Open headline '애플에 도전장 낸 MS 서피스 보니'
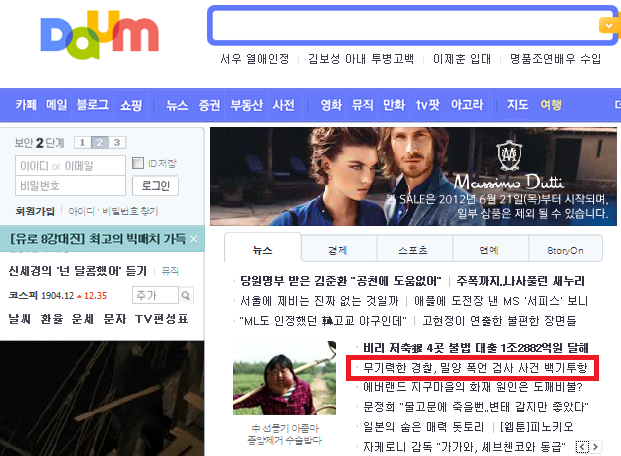Image resolution: width=621 pixels, height=456 pixels. point(501,301)
